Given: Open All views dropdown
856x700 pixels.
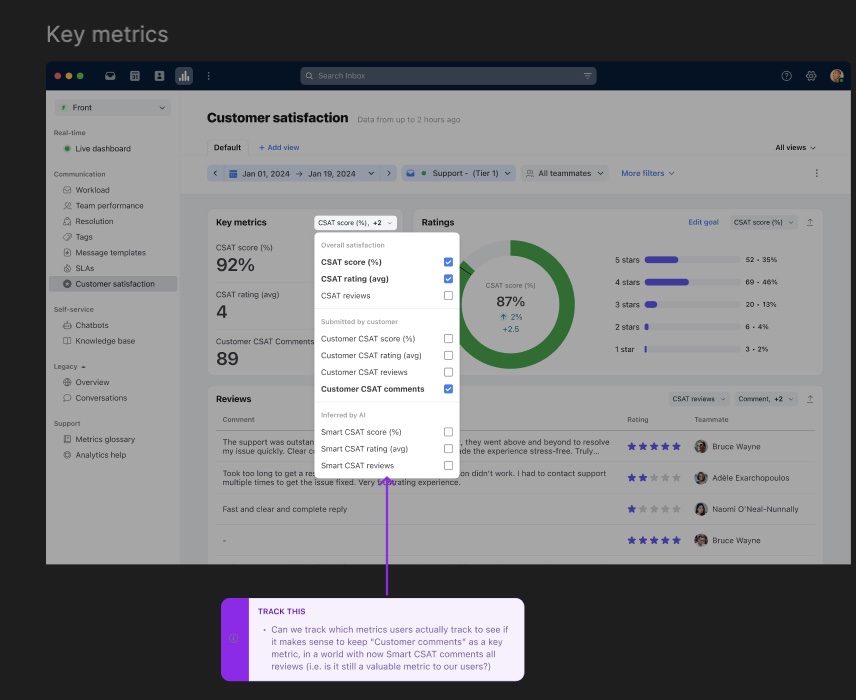Looking at the screenshot, I should 795,147.
